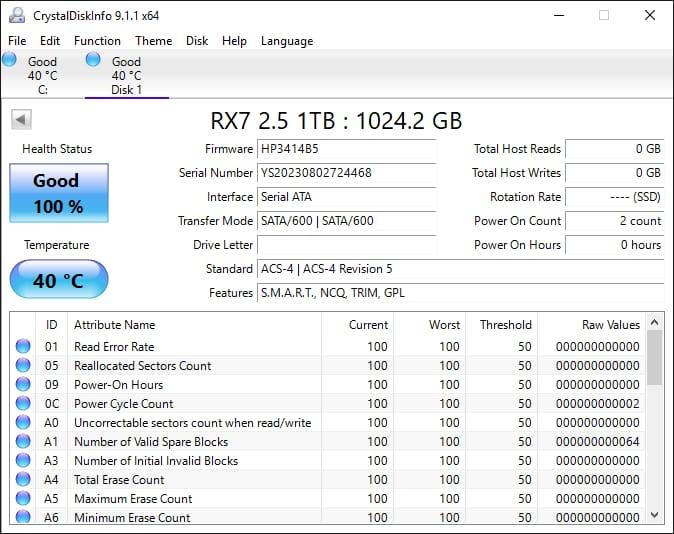Click status orb for Total Erase Count row
674x534 pixels.
click(23, 480)
